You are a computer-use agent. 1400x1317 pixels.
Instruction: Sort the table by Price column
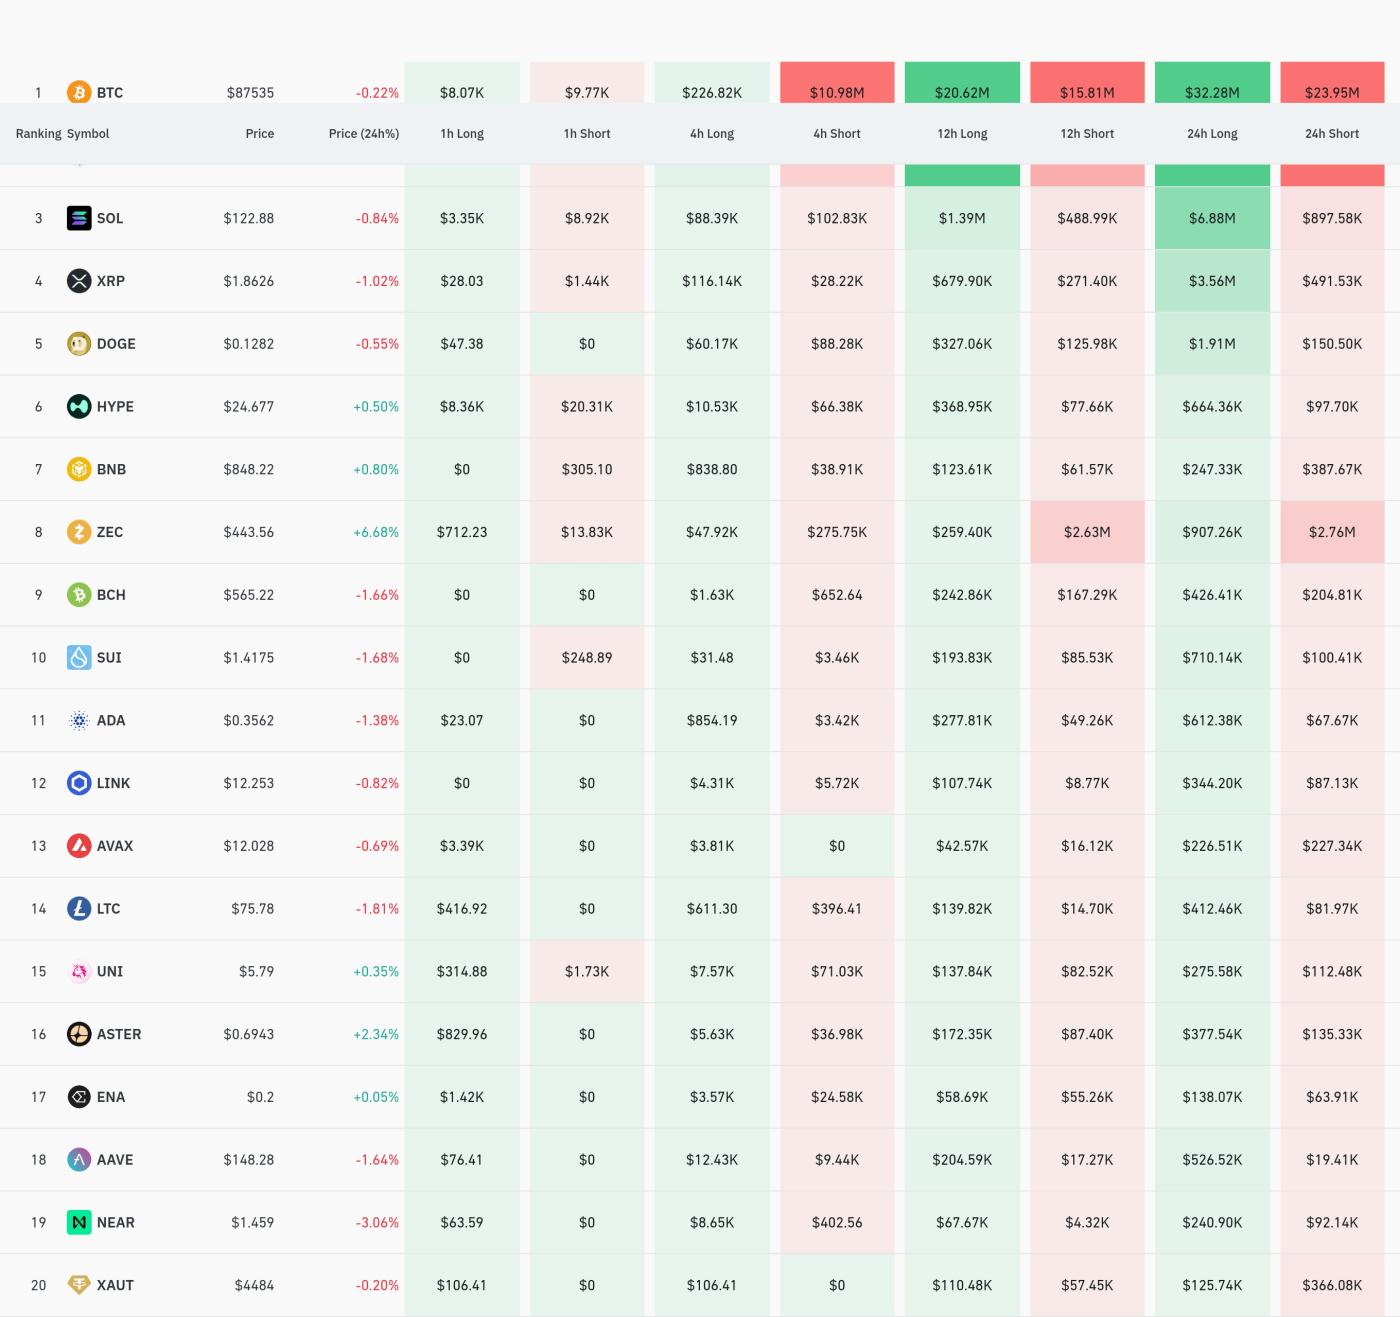[260, 133]
